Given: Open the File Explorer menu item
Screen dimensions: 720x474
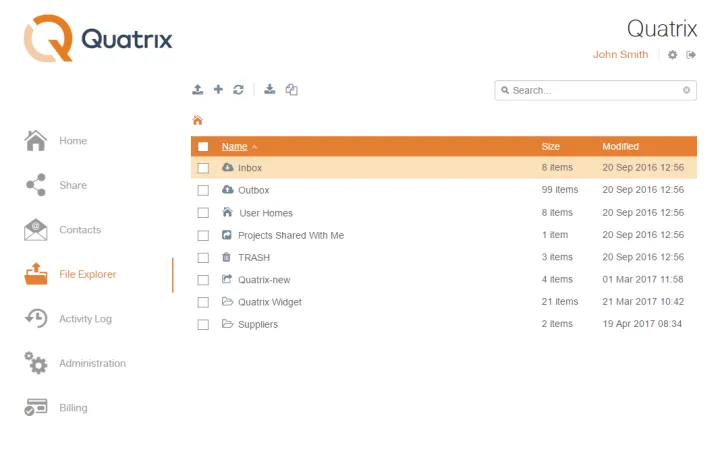Looking at the screenshot, I should 88,274.
